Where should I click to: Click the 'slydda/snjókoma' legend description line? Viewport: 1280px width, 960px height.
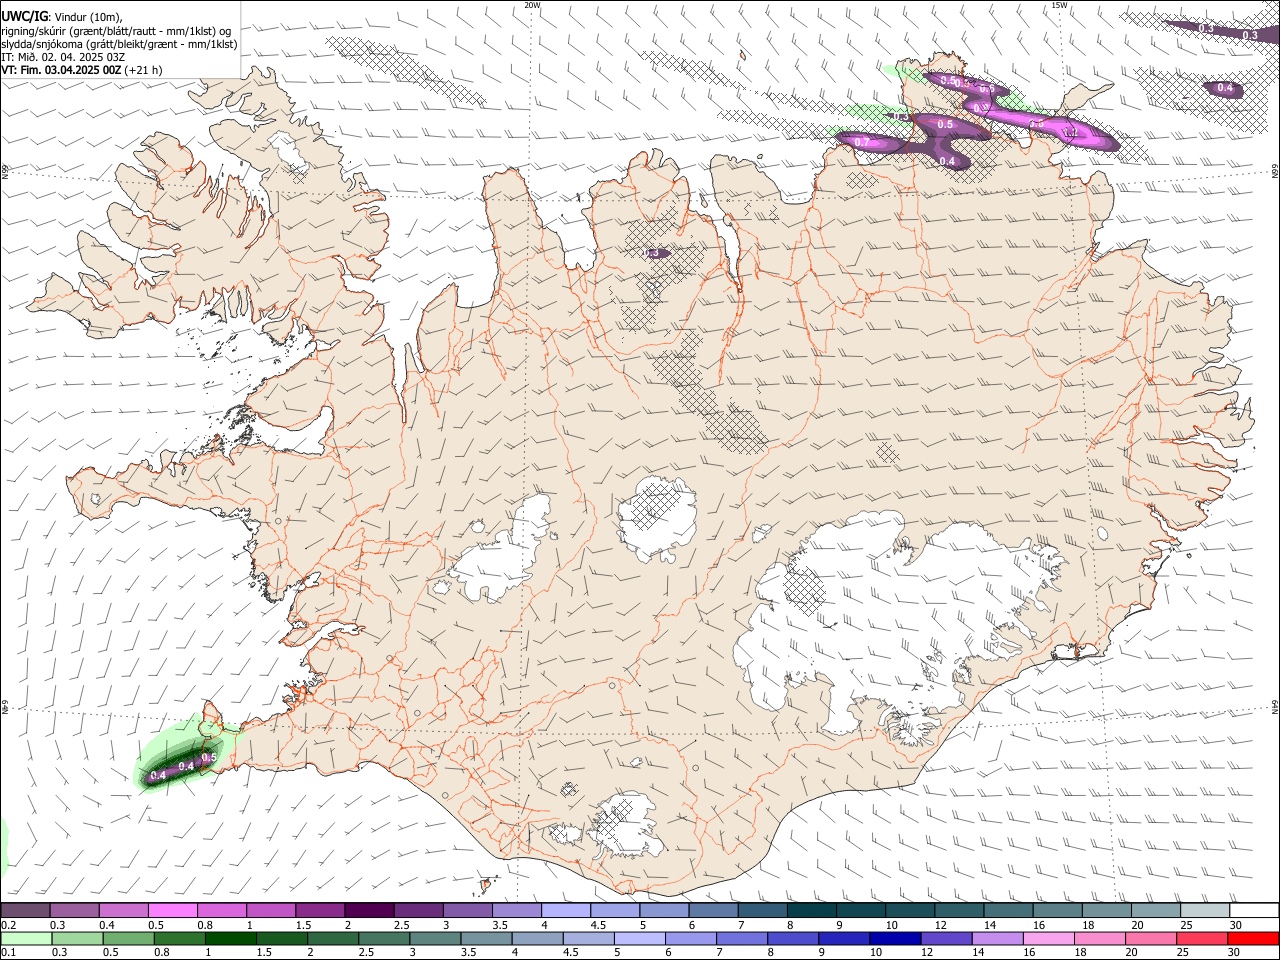click(120, 44)
